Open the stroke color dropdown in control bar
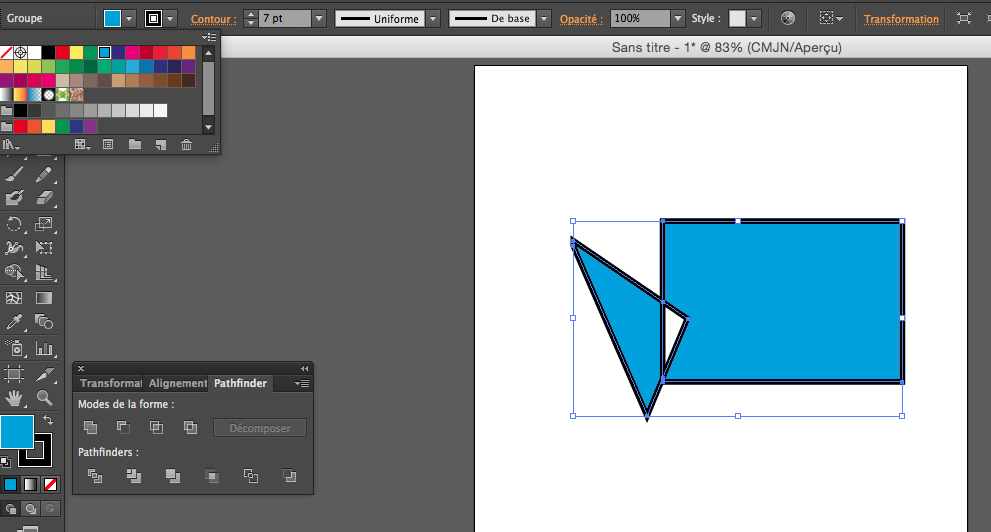The width and height of the screenshot is (991, 532). pyautogui.click(x=170, y=19)
